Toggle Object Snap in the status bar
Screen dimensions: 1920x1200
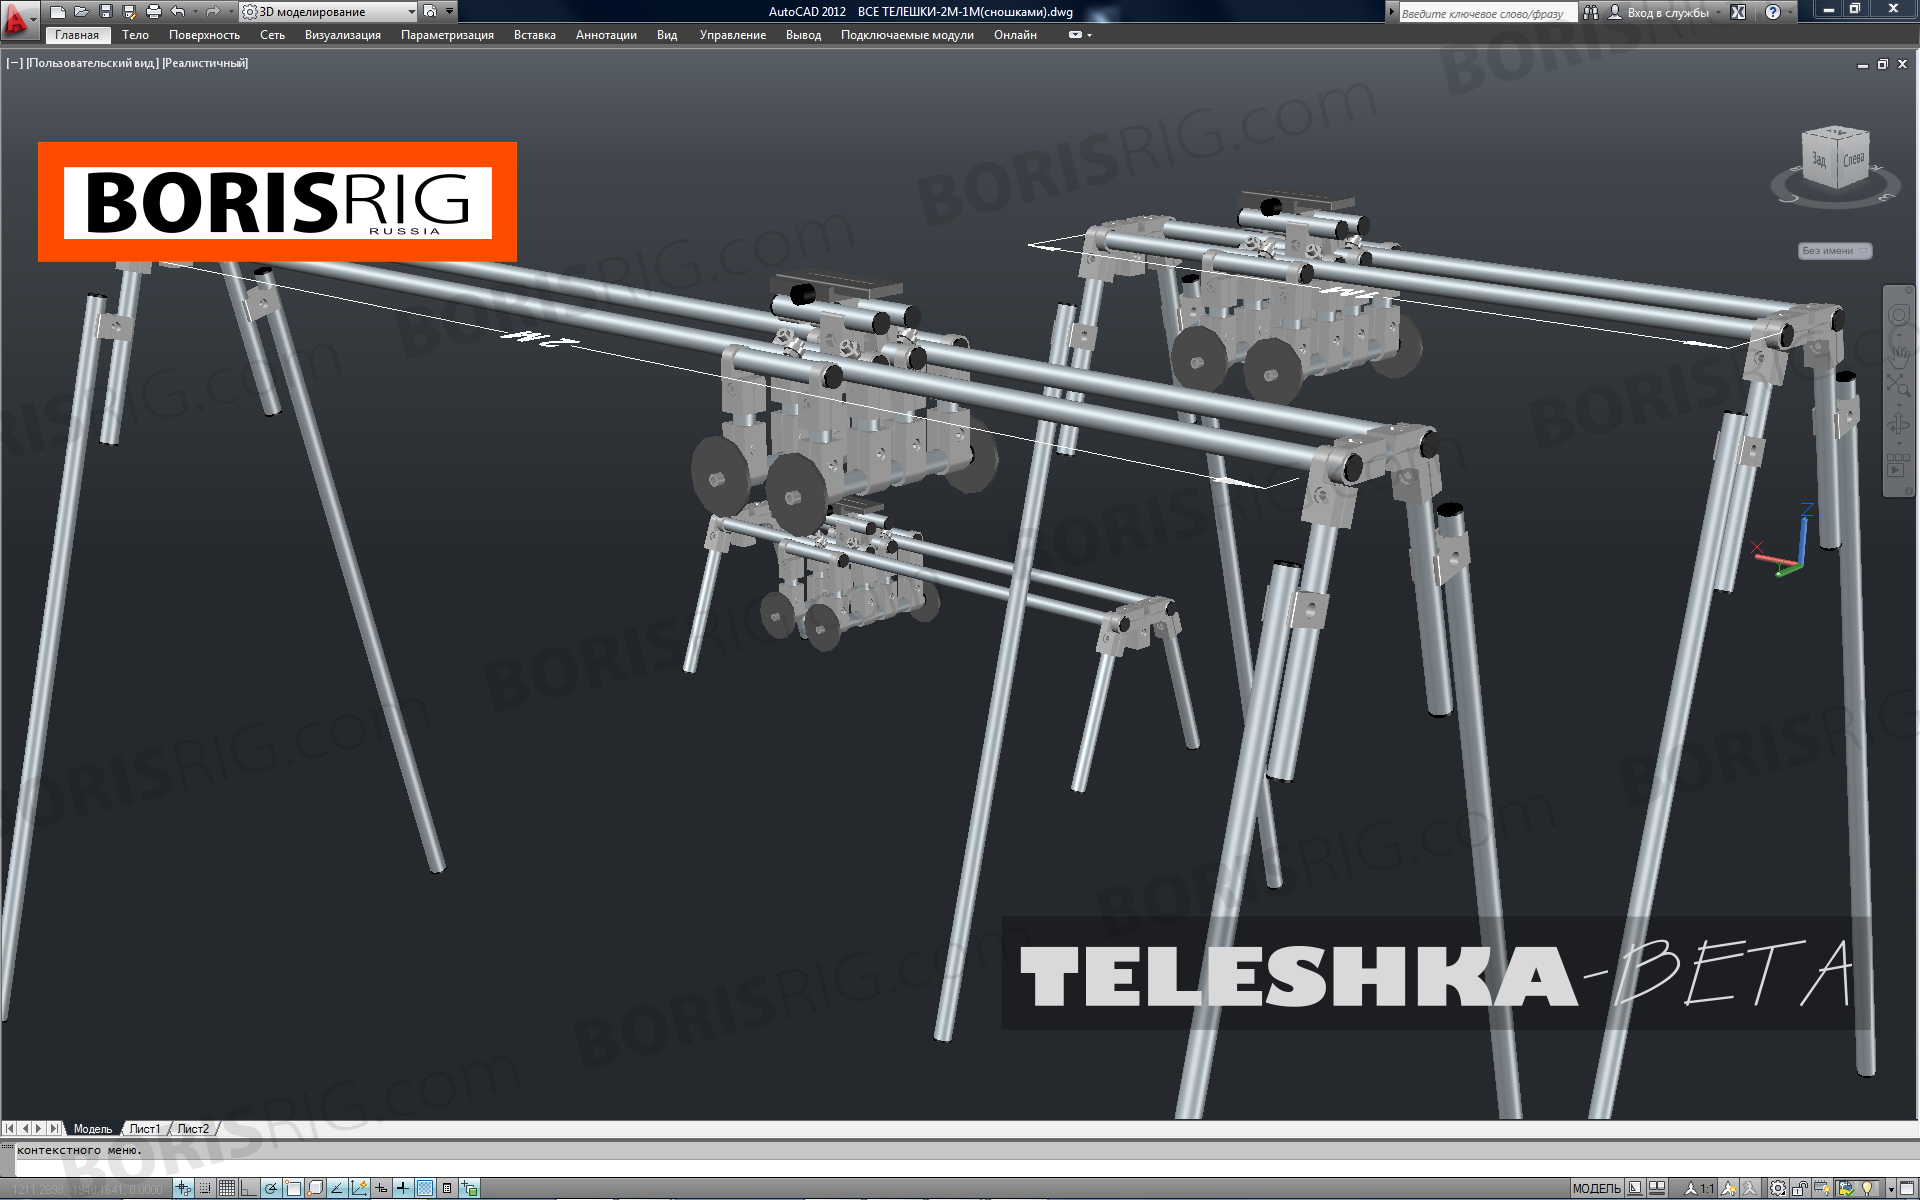(x=293, y=1188)
